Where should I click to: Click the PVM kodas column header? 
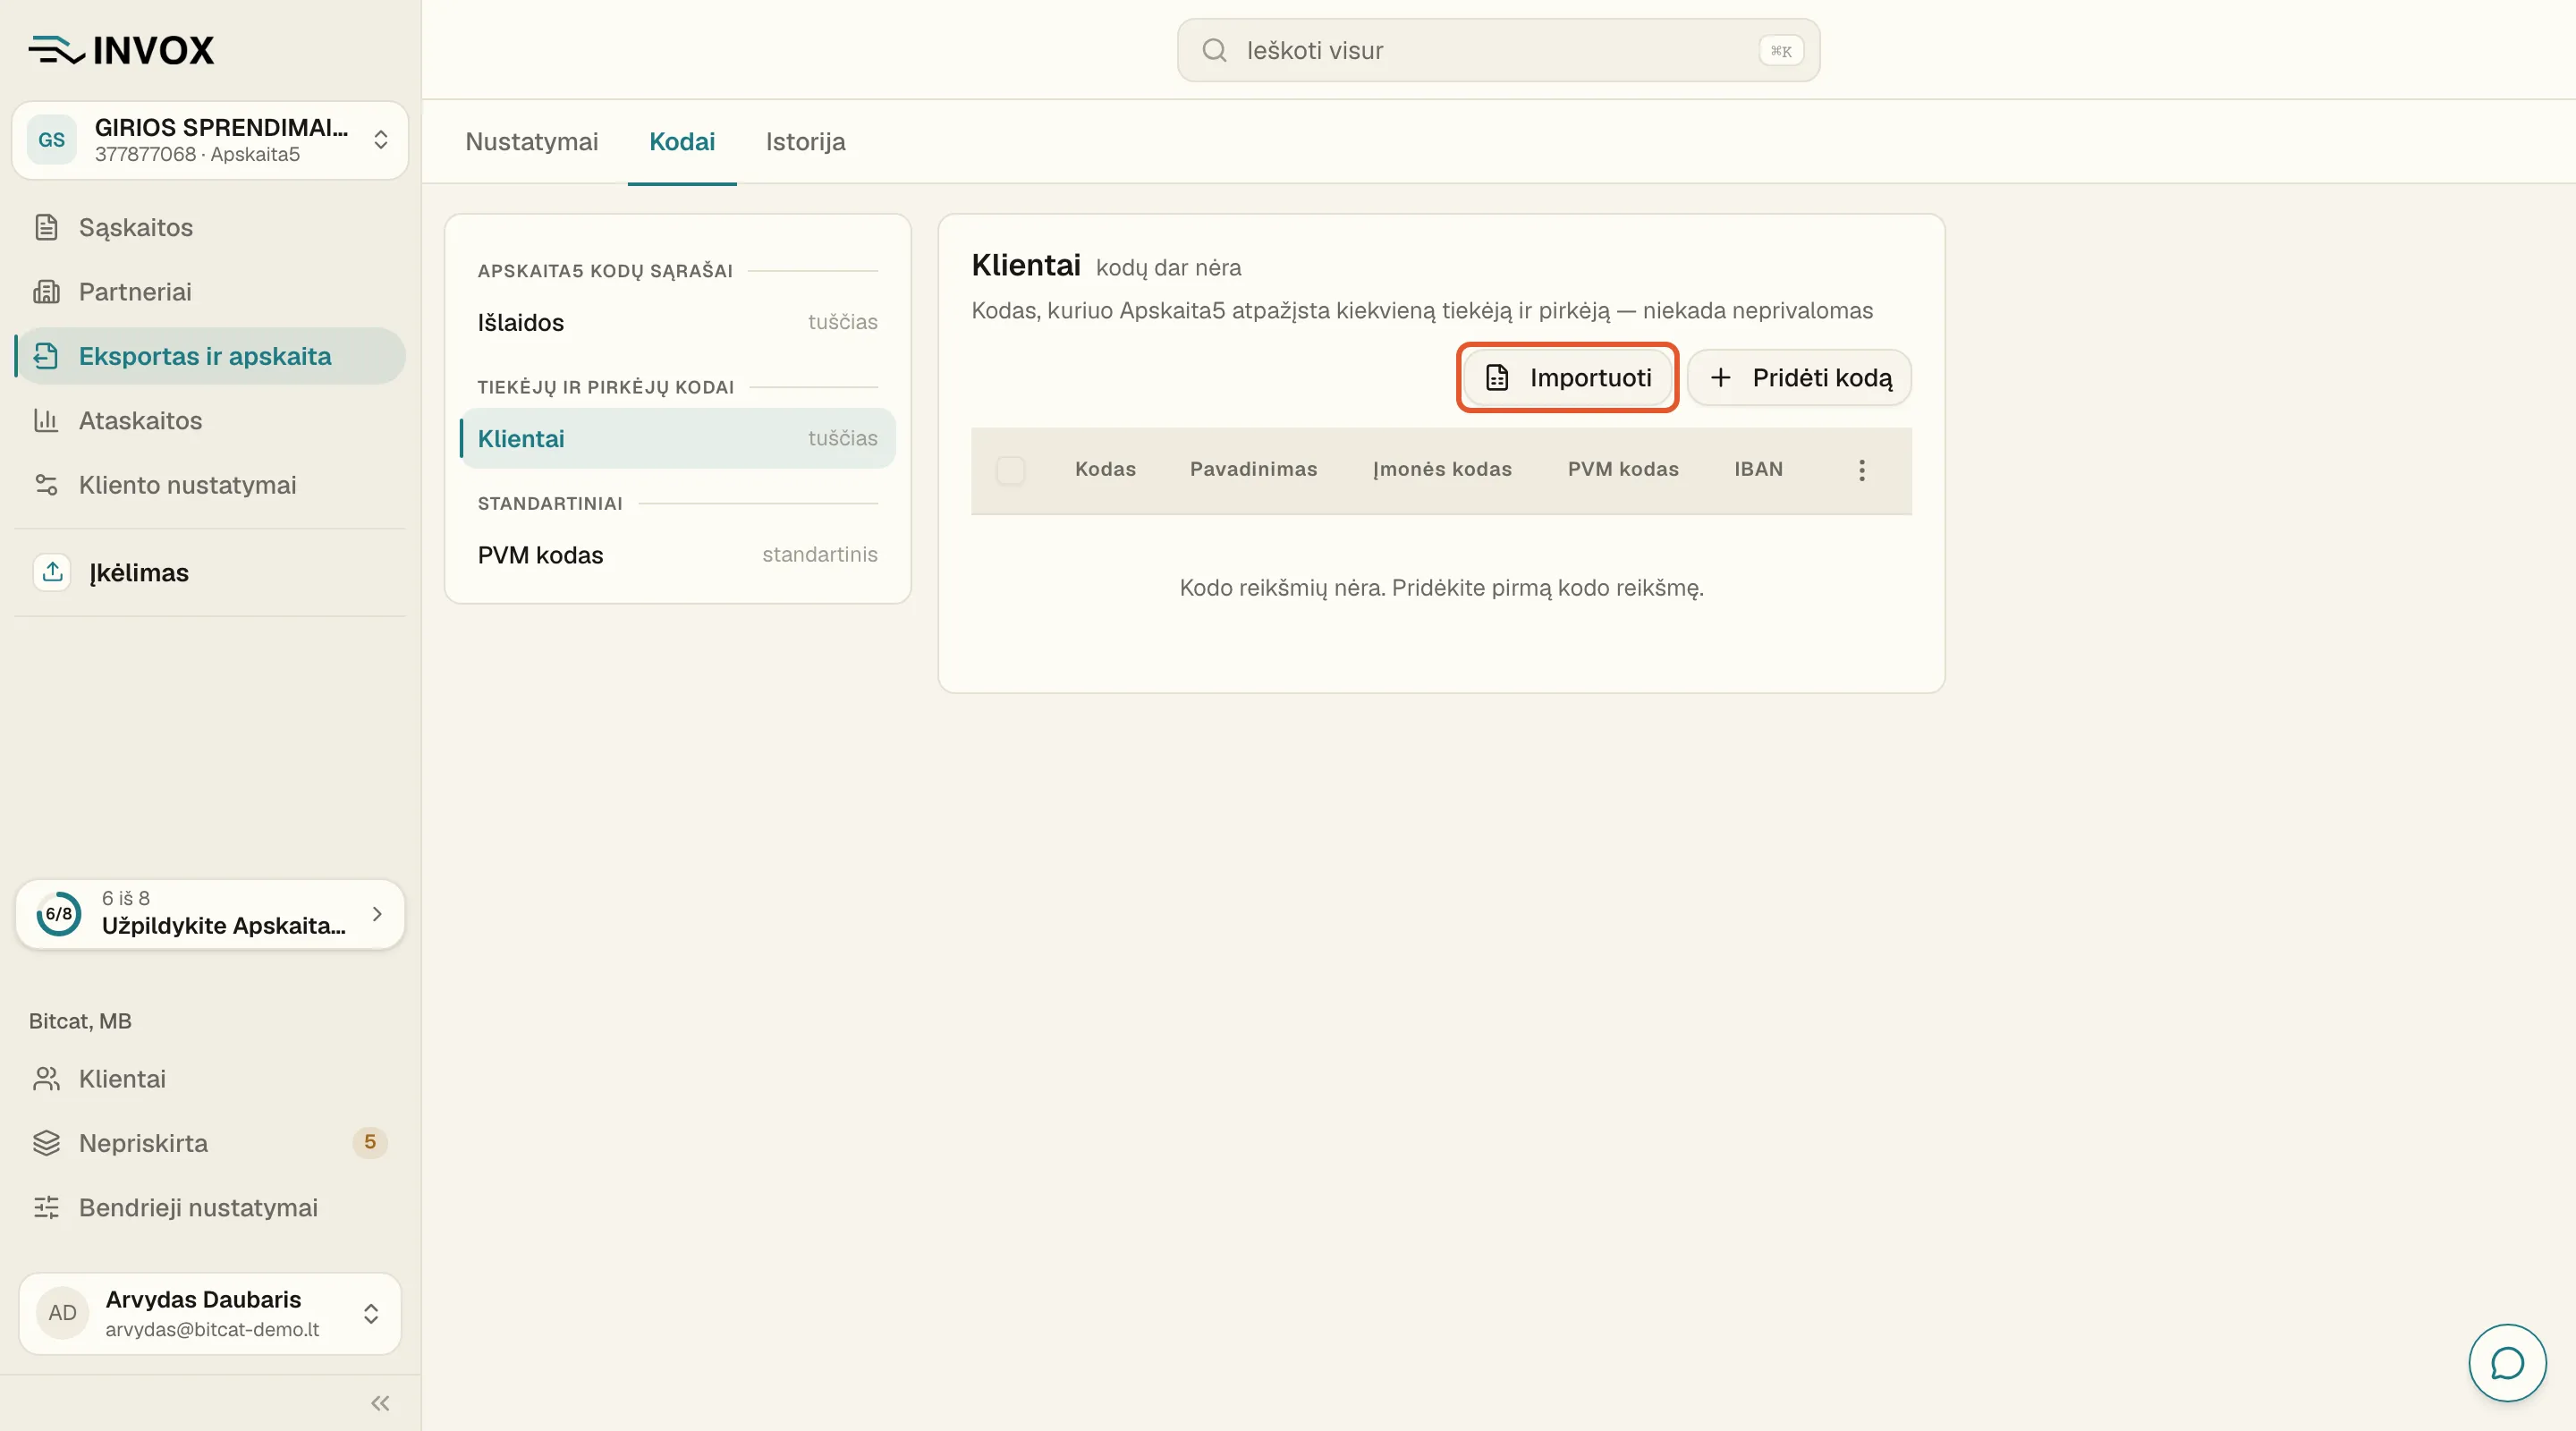click(x=1623, y=469)
